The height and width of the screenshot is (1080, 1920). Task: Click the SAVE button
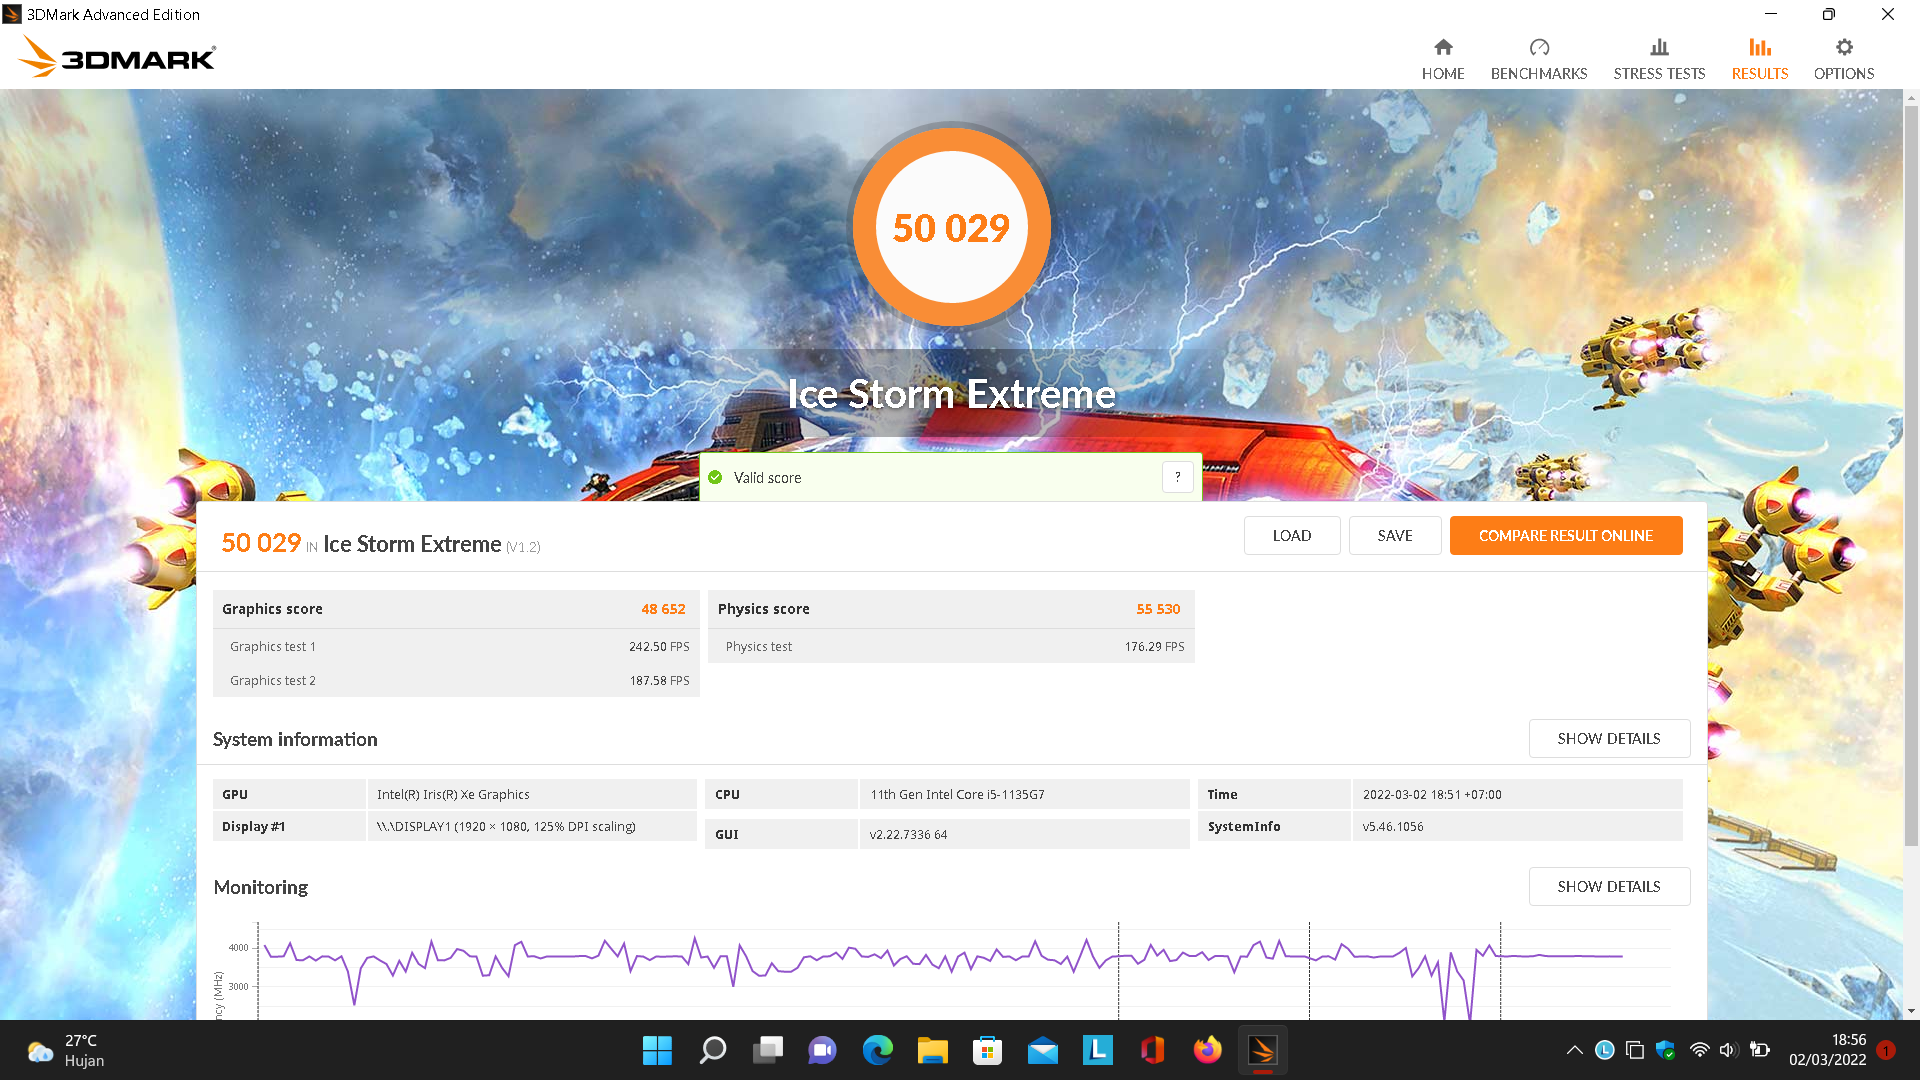click(1395, 536)
